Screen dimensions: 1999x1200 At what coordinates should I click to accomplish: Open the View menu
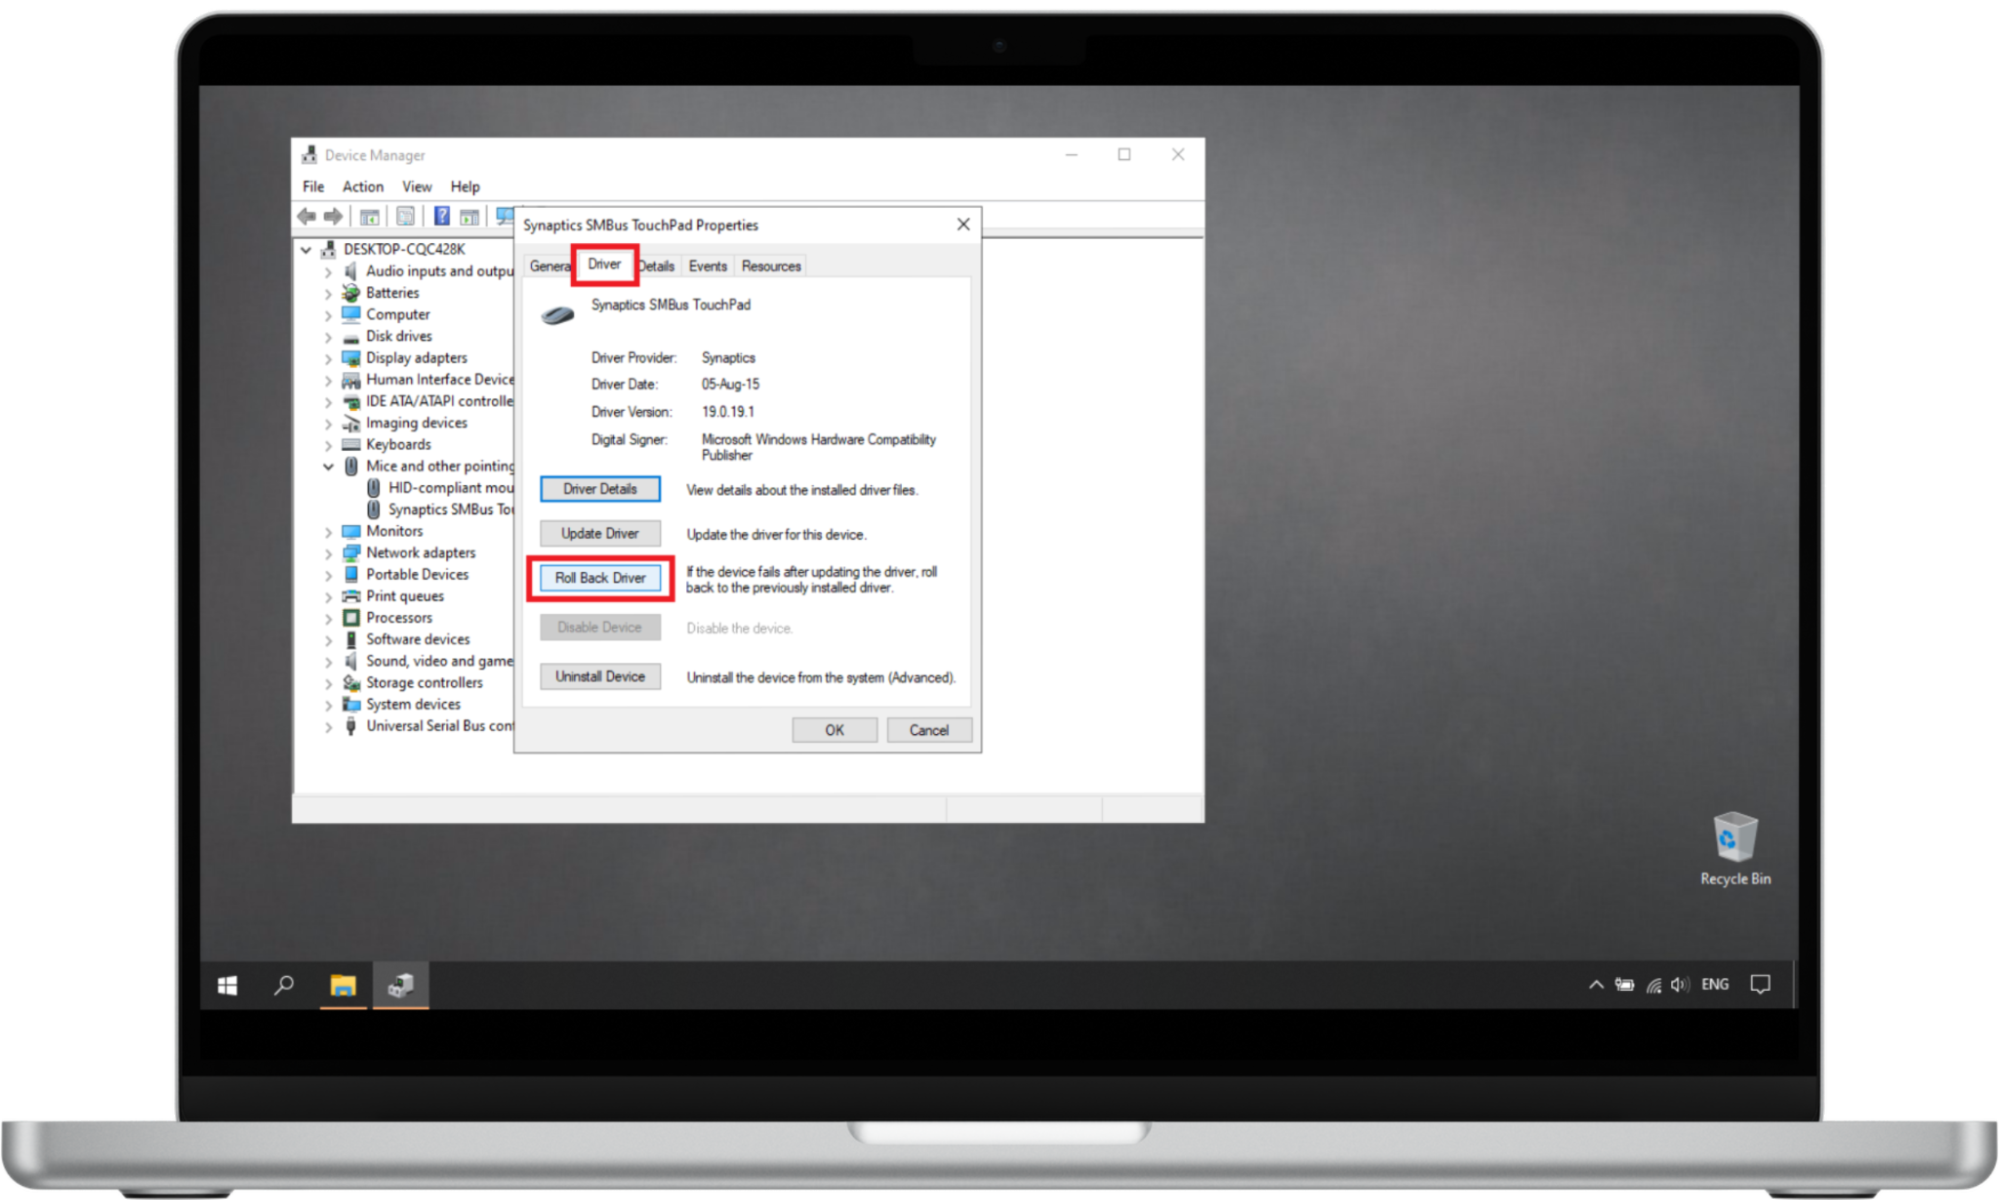point(417,187)
